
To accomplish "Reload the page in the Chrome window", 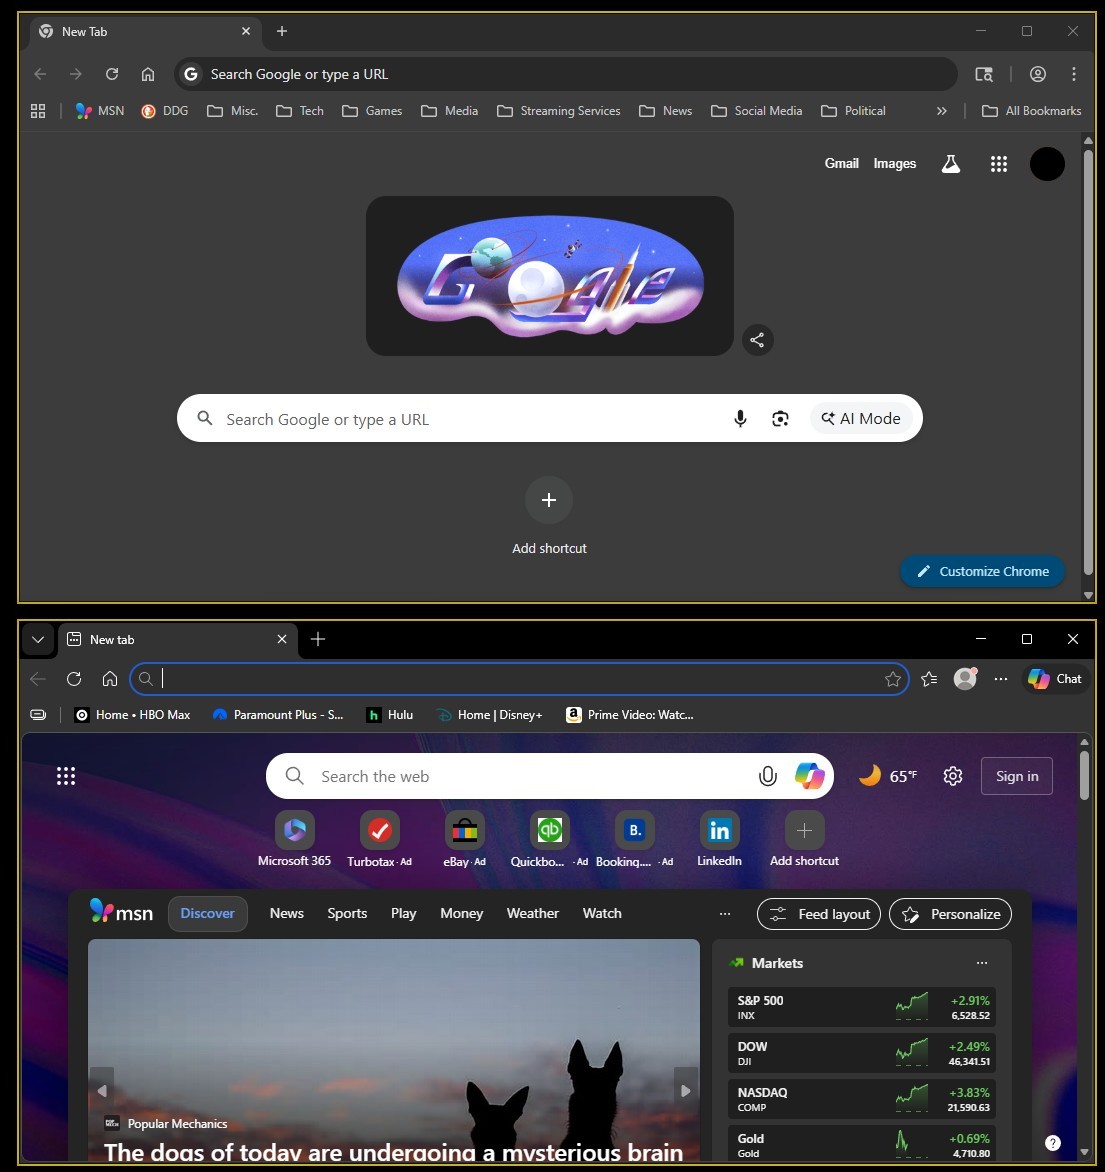I will point(112,74).
